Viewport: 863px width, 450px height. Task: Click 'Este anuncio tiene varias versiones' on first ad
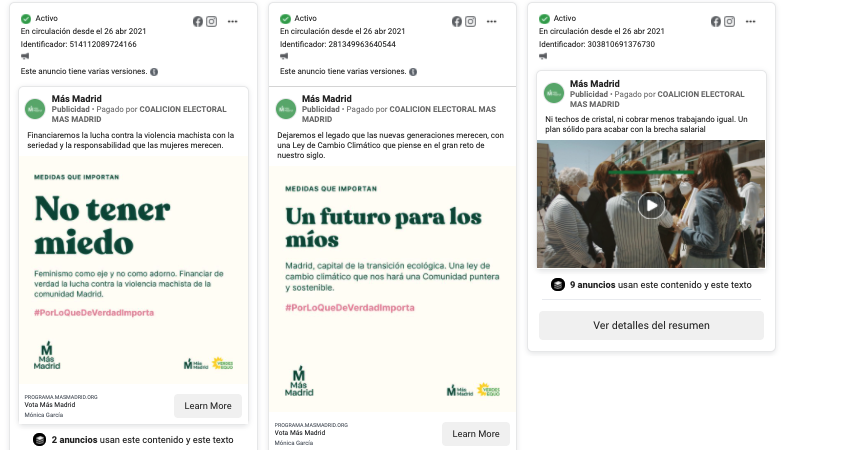(x=84, y=71)
